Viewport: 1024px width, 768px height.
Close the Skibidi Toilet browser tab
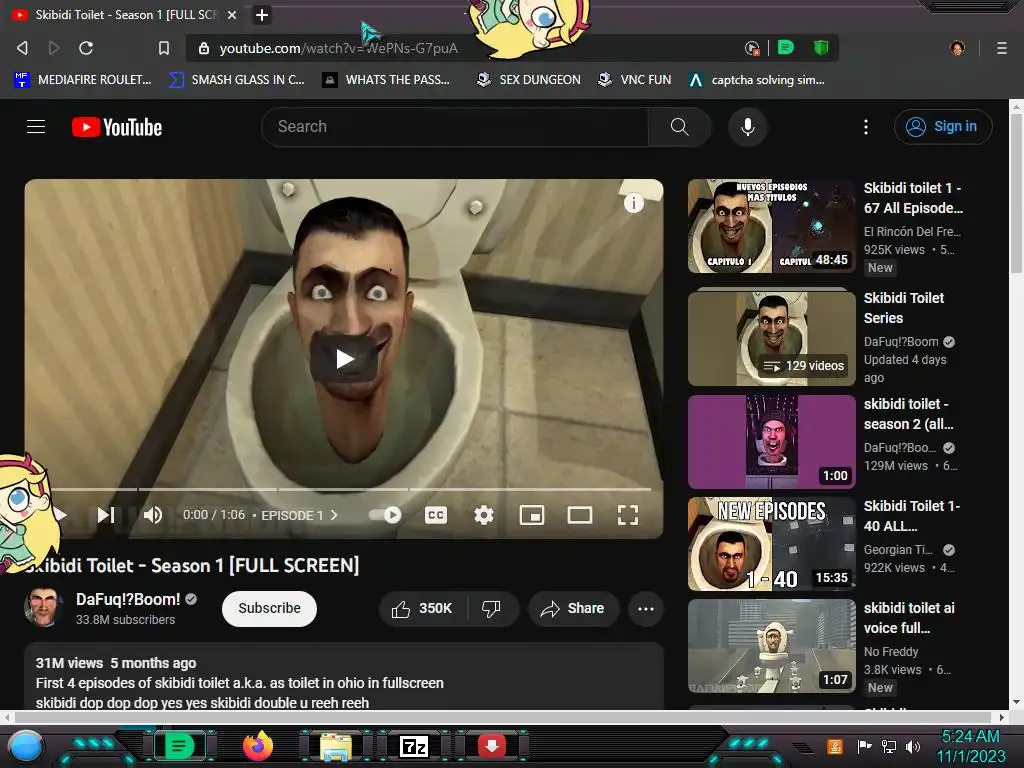(231, 14)
